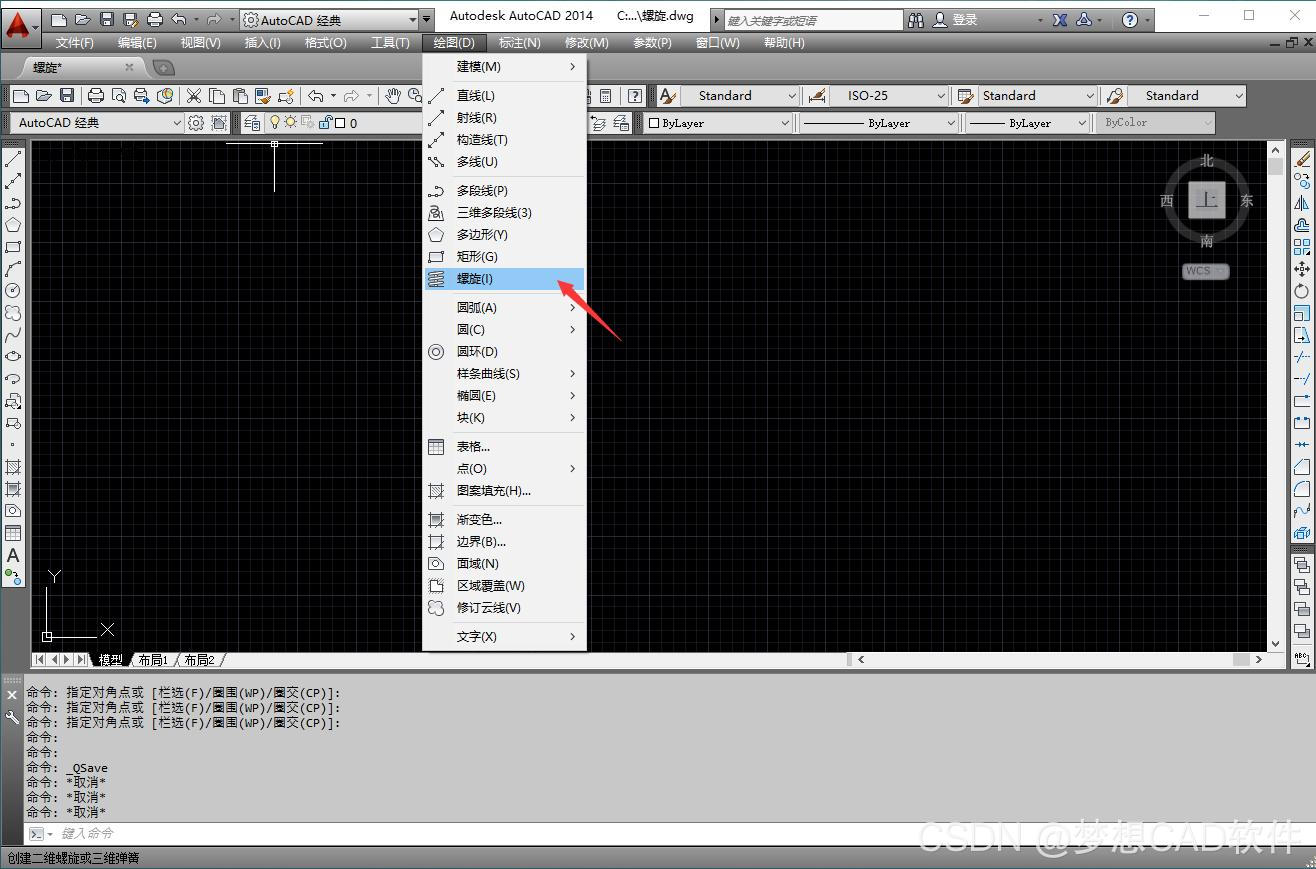Select the Spline tool in left toolbar

(13, 335)
